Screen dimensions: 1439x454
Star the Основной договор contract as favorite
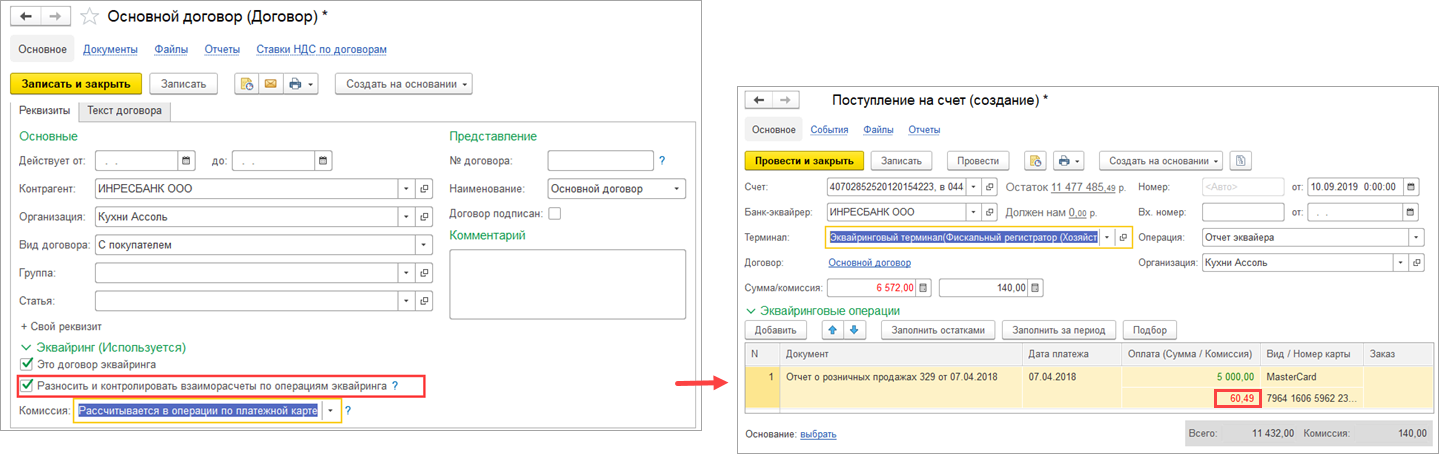pyautogui.click(x=89, y=16)
